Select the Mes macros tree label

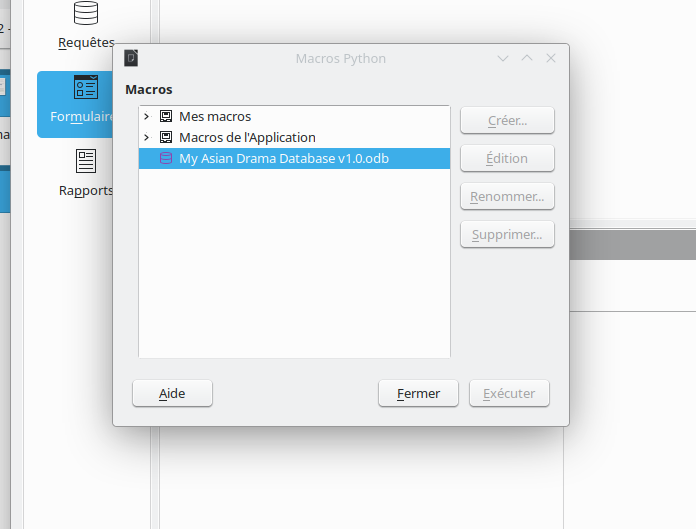tap(215, 116)
